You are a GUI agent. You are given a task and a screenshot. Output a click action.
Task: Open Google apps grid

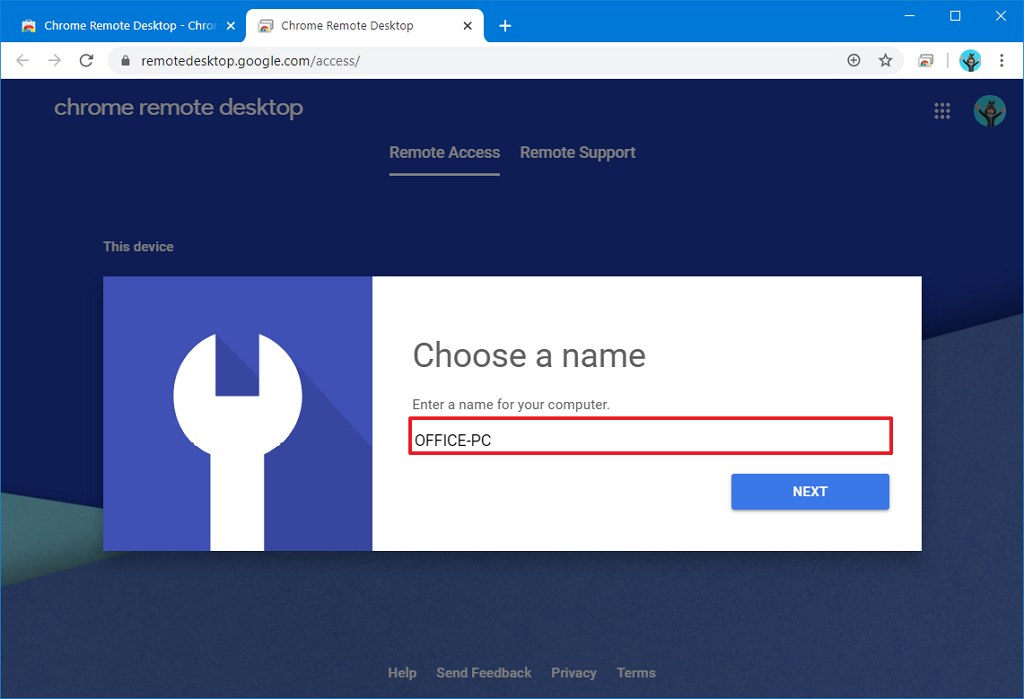point(942,110)
